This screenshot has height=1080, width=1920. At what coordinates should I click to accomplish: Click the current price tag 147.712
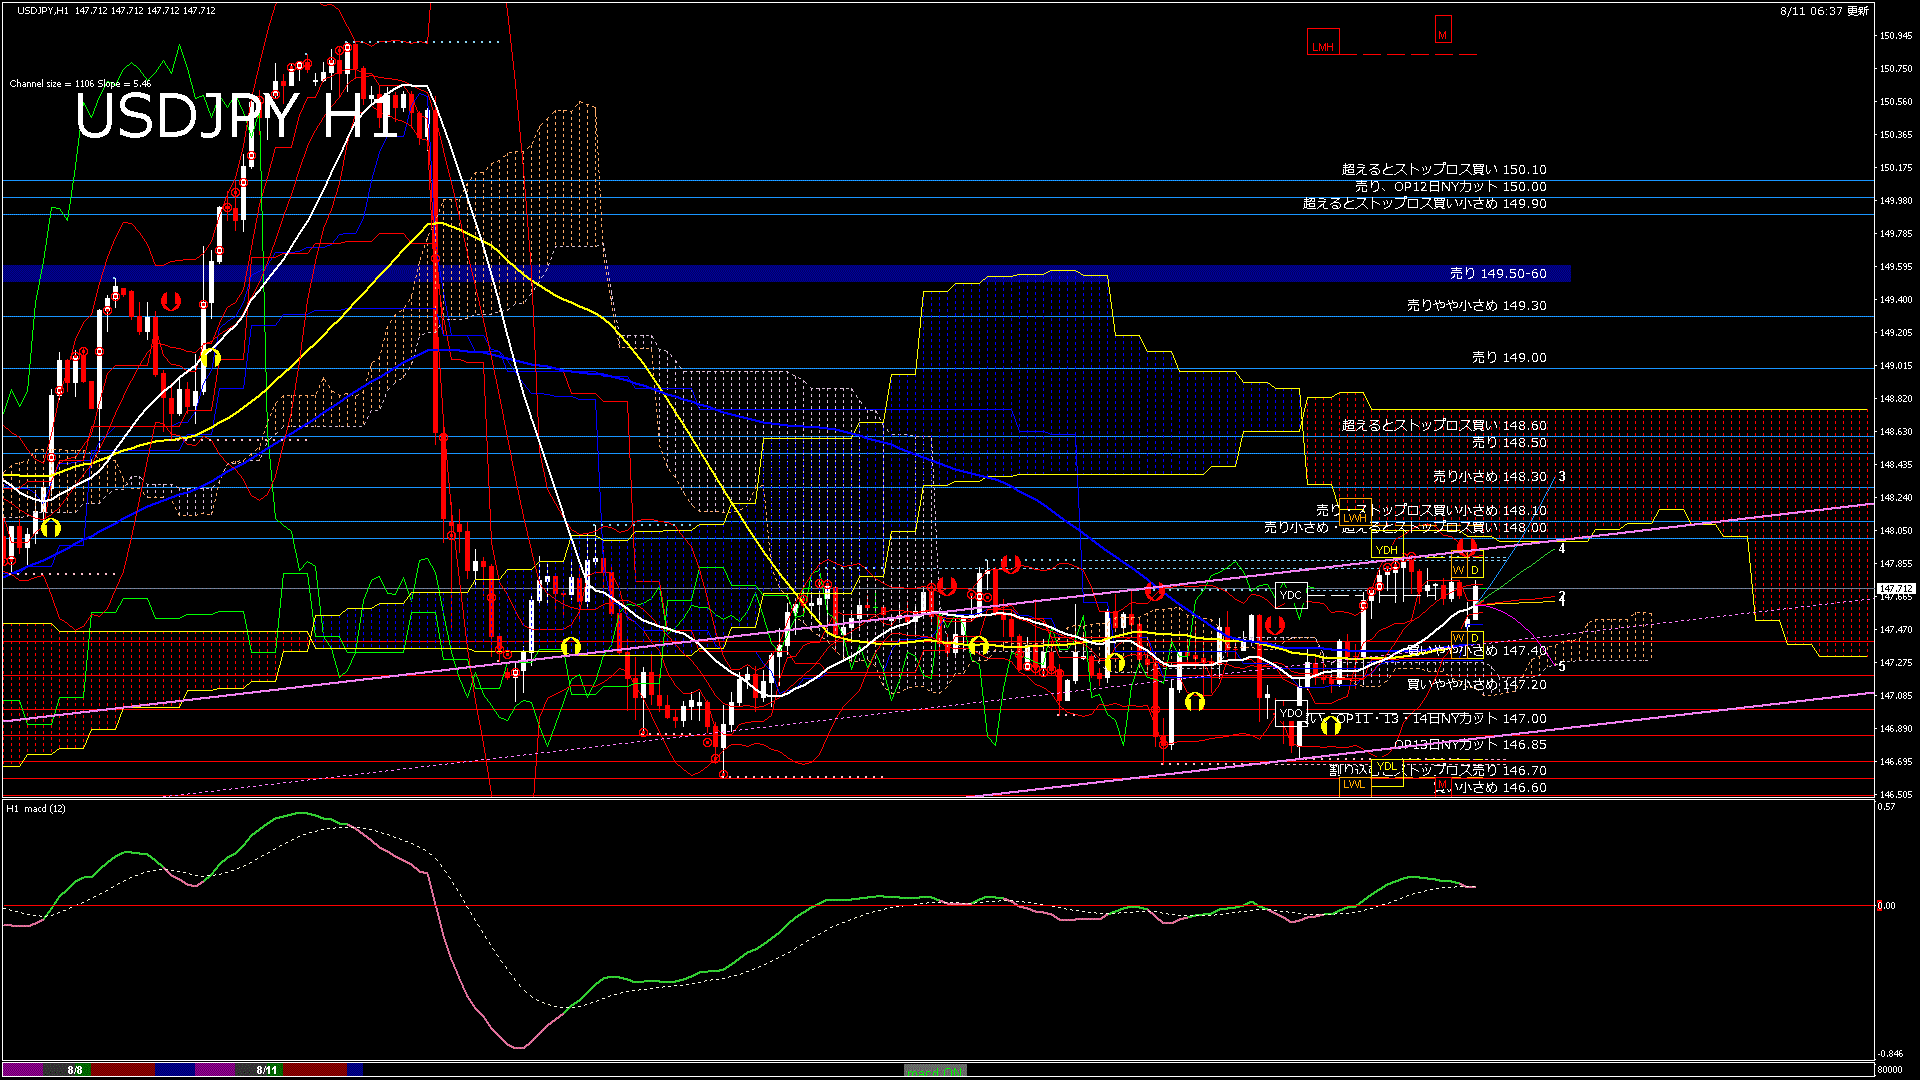pos(1896,589)
